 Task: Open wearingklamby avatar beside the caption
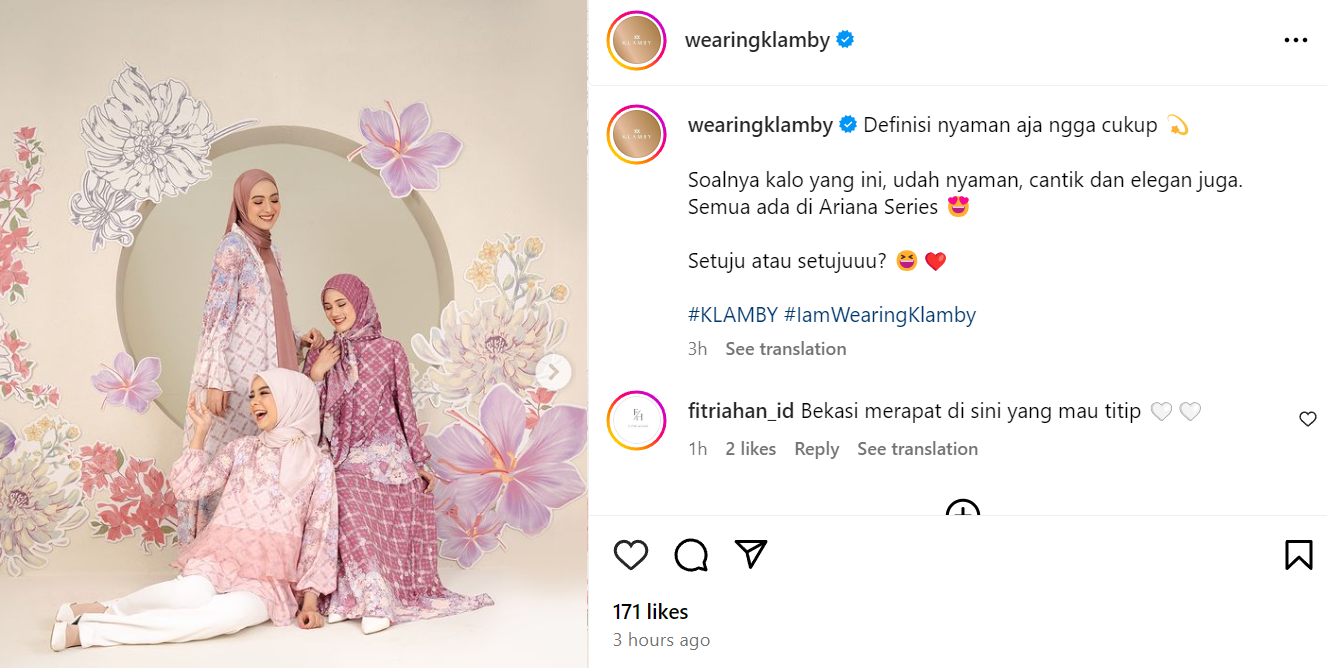coord(636,134)
